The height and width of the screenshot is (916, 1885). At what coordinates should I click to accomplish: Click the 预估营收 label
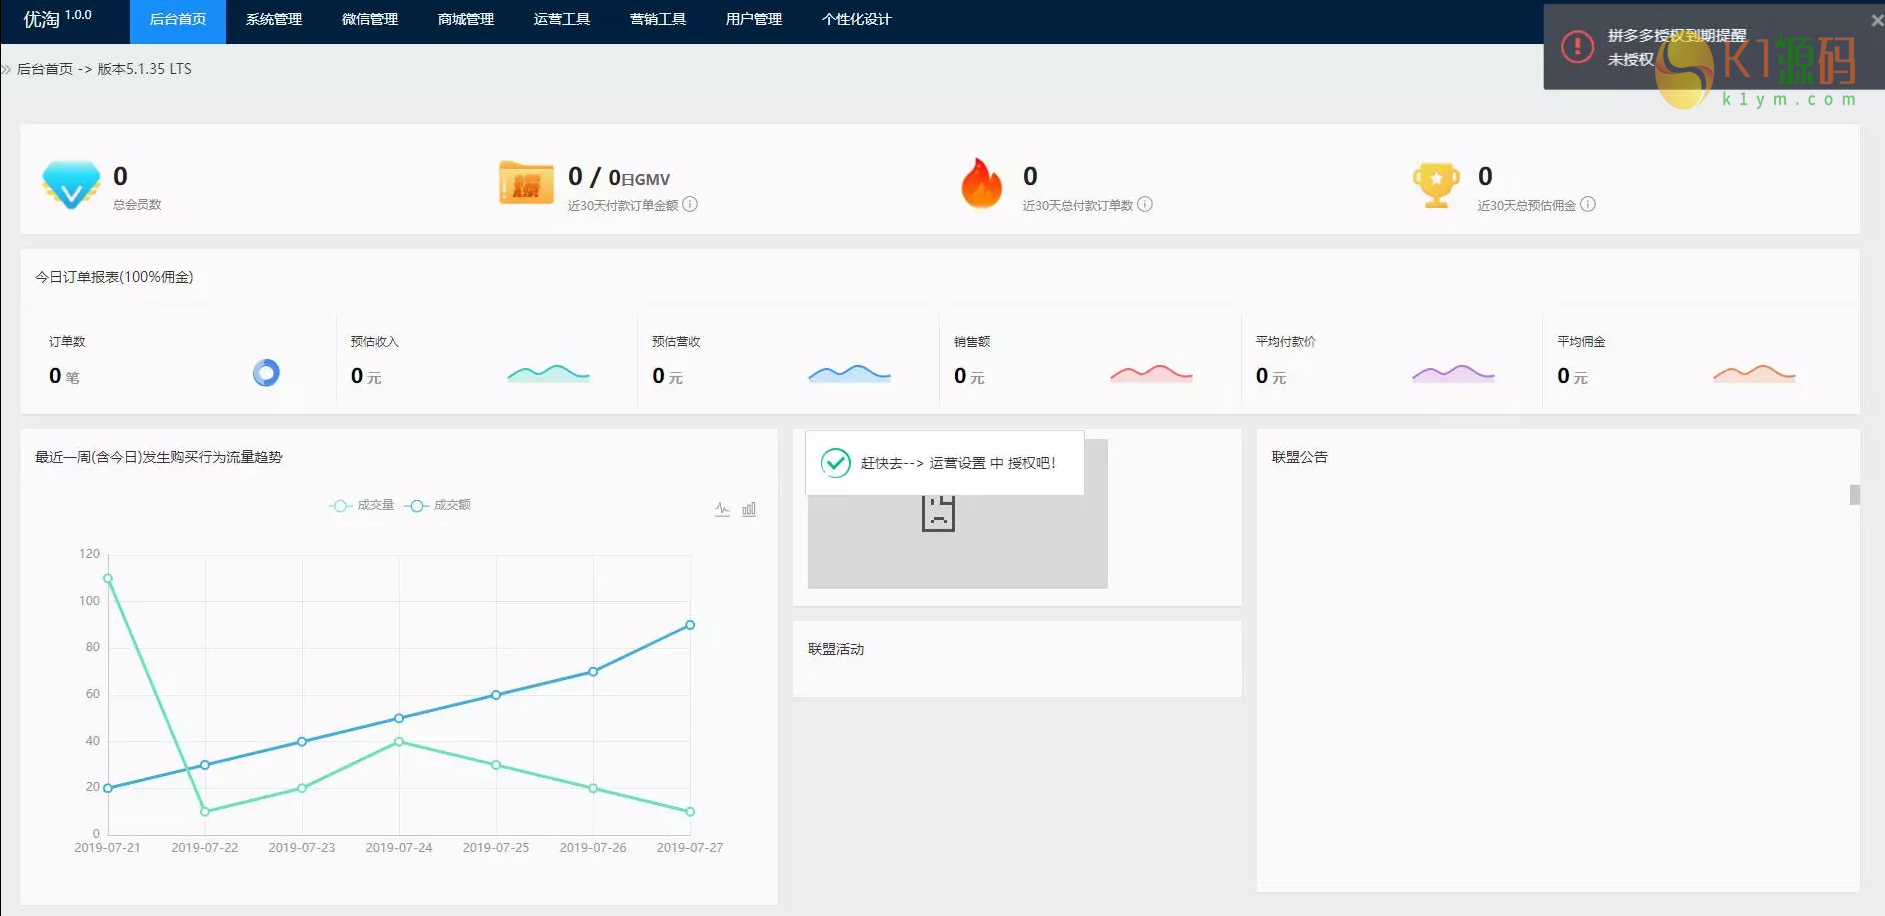[x=676, y=341]
